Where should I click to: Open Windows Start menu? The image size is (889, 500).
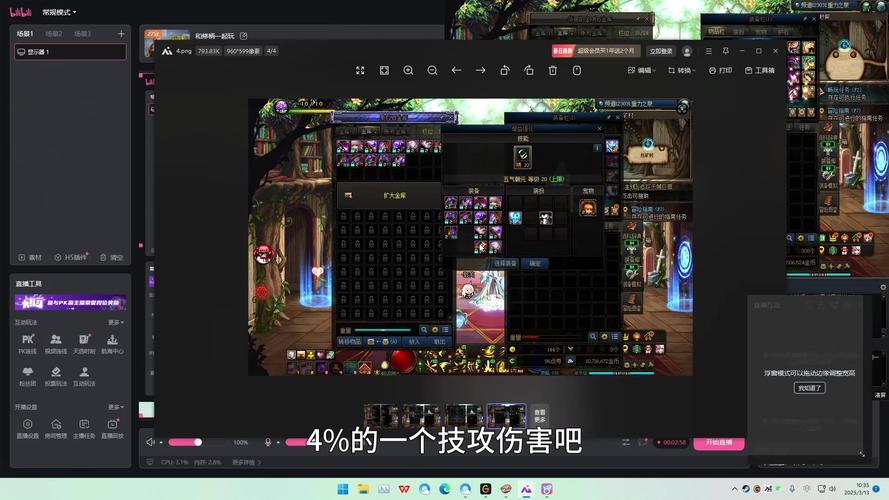click(342, 489)
